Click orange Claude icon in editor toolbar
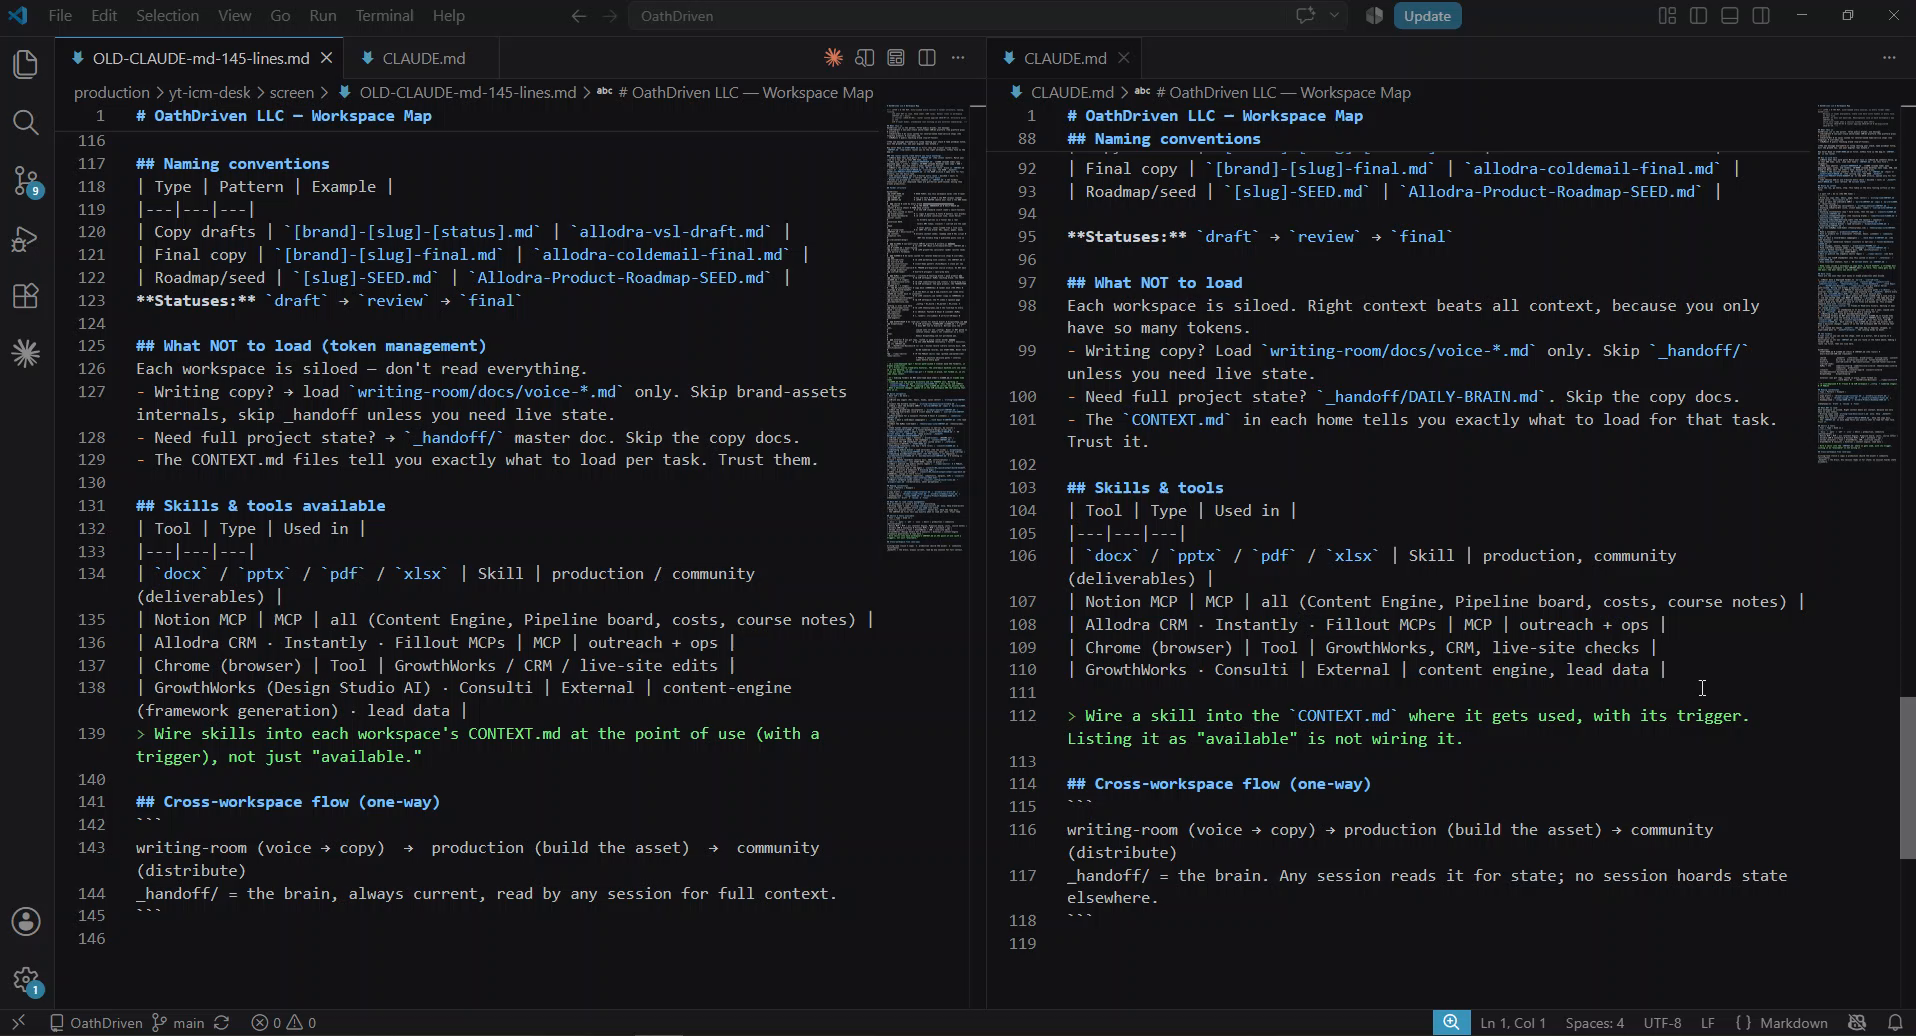Viewport: 1916px width, 1036px height. (833, 58)
